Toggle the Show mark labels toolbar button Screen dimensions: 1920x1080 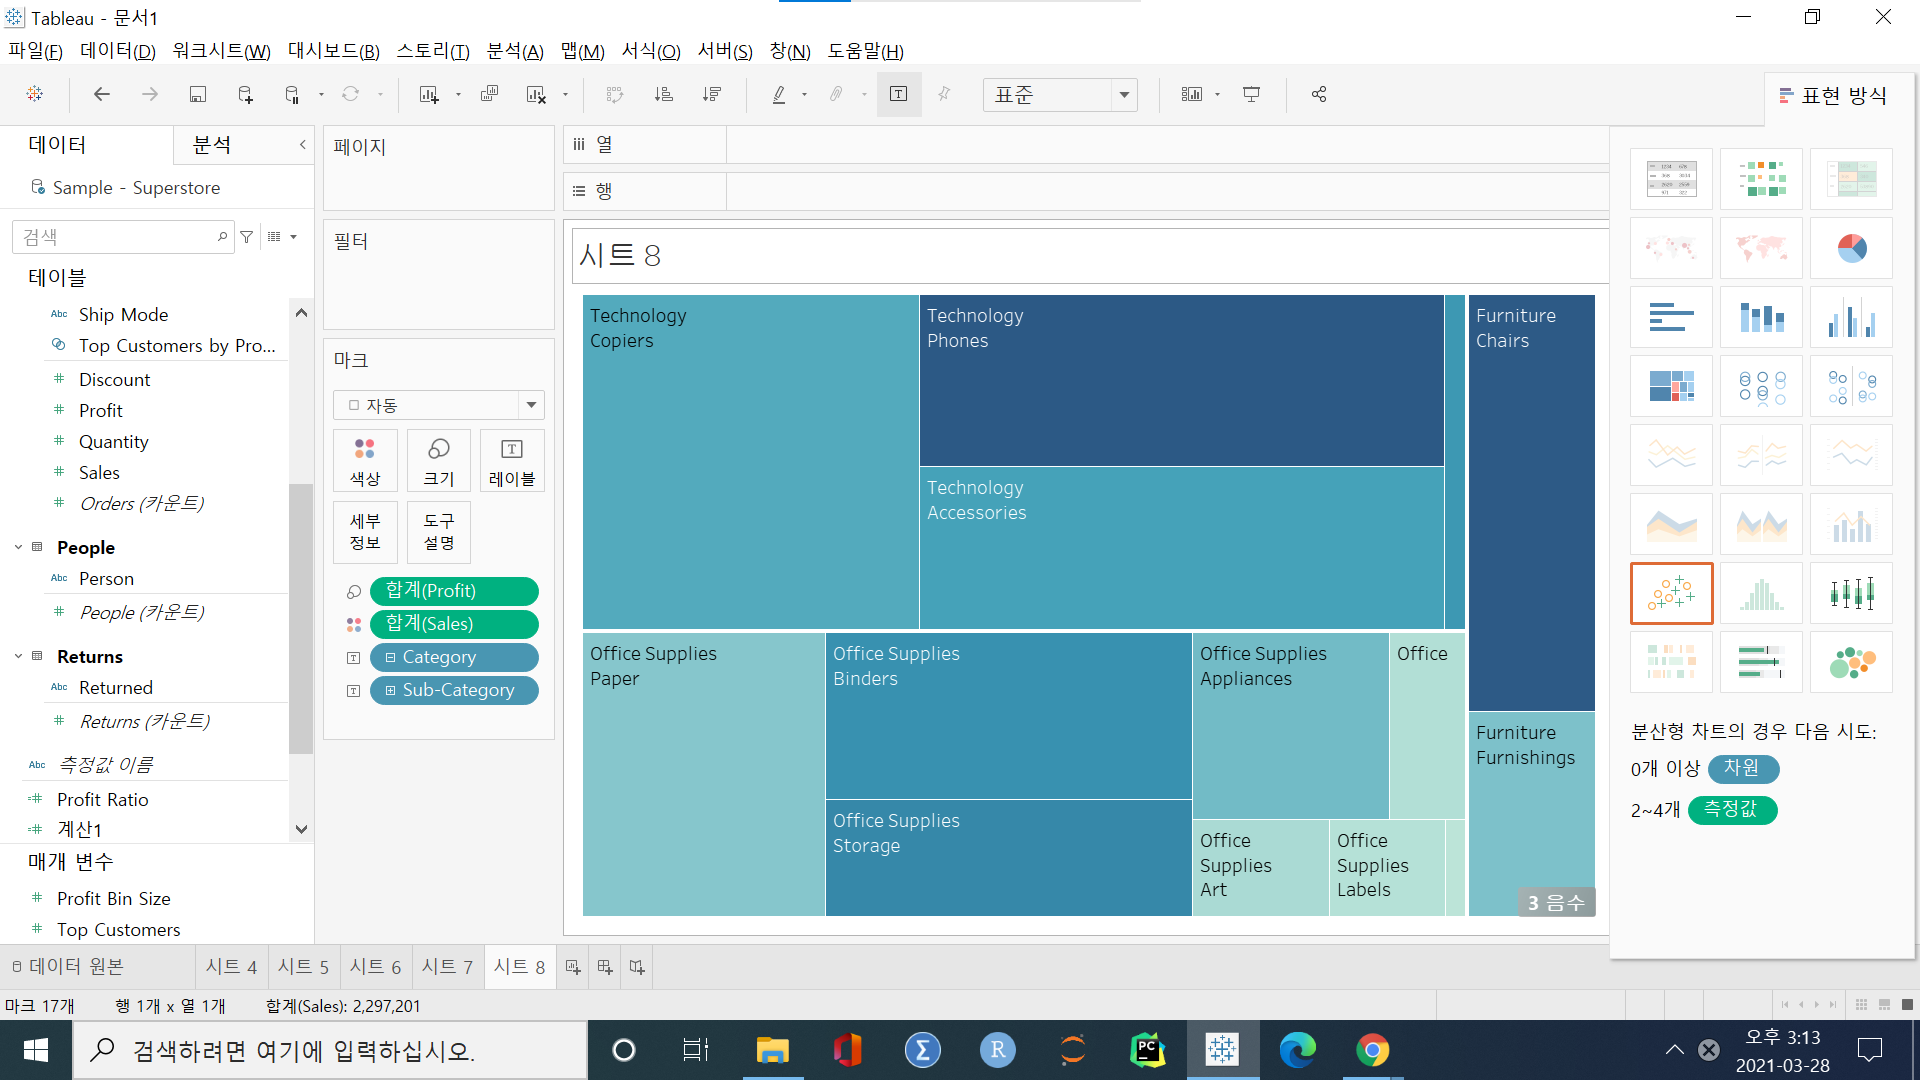click(x=898, y=94)
